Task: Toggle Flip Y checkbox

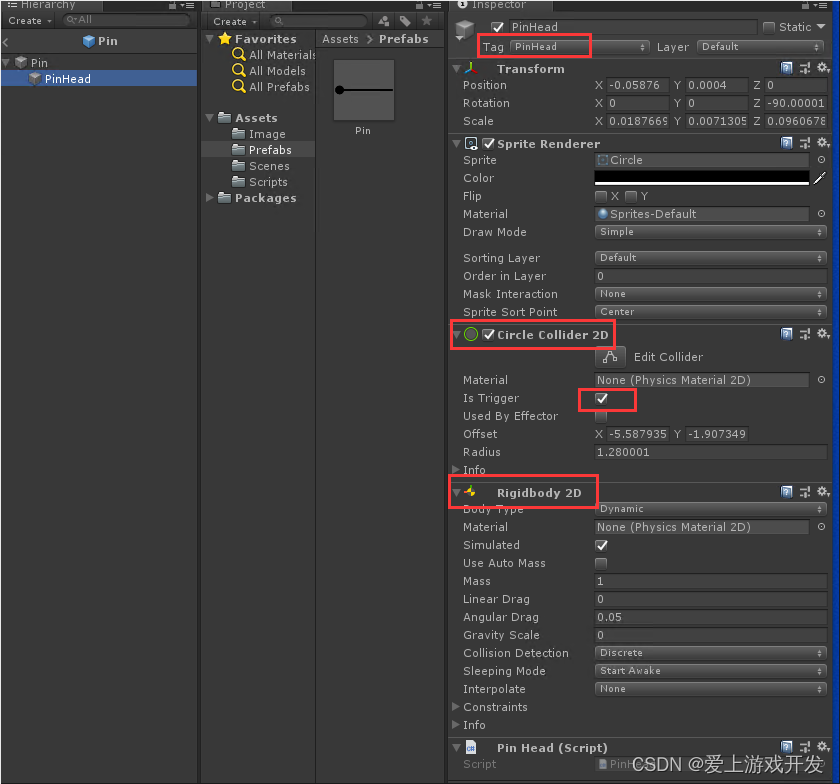Action: pyautogui.click(x=631, y=196)
